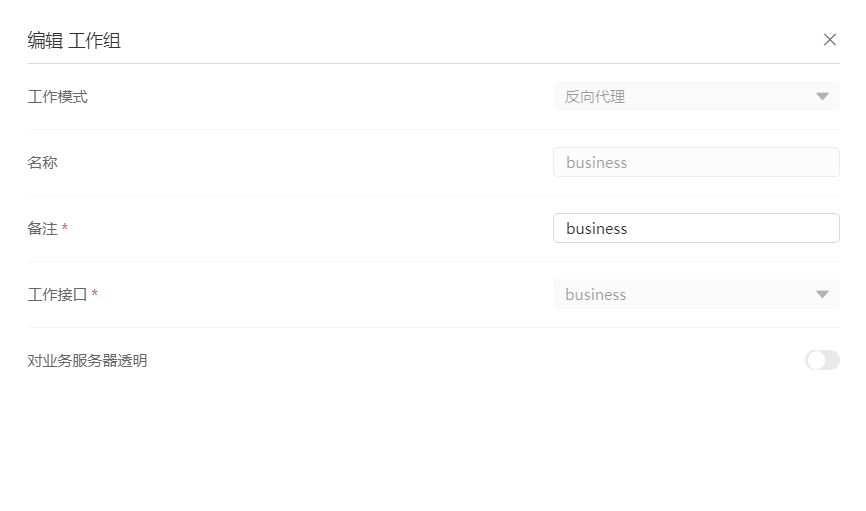Click the 工作接口 label text
866x511 pixels.
point(58,295)
